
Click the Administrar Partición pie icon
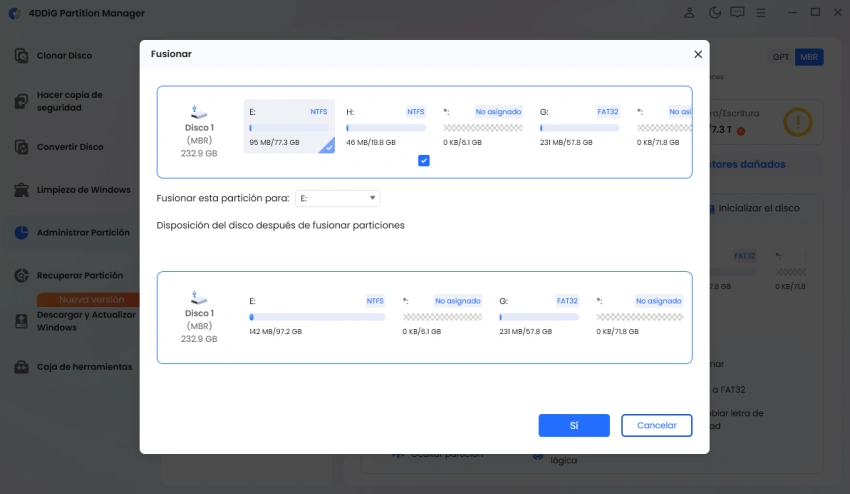pyautogui.click(x=21, y=233)
